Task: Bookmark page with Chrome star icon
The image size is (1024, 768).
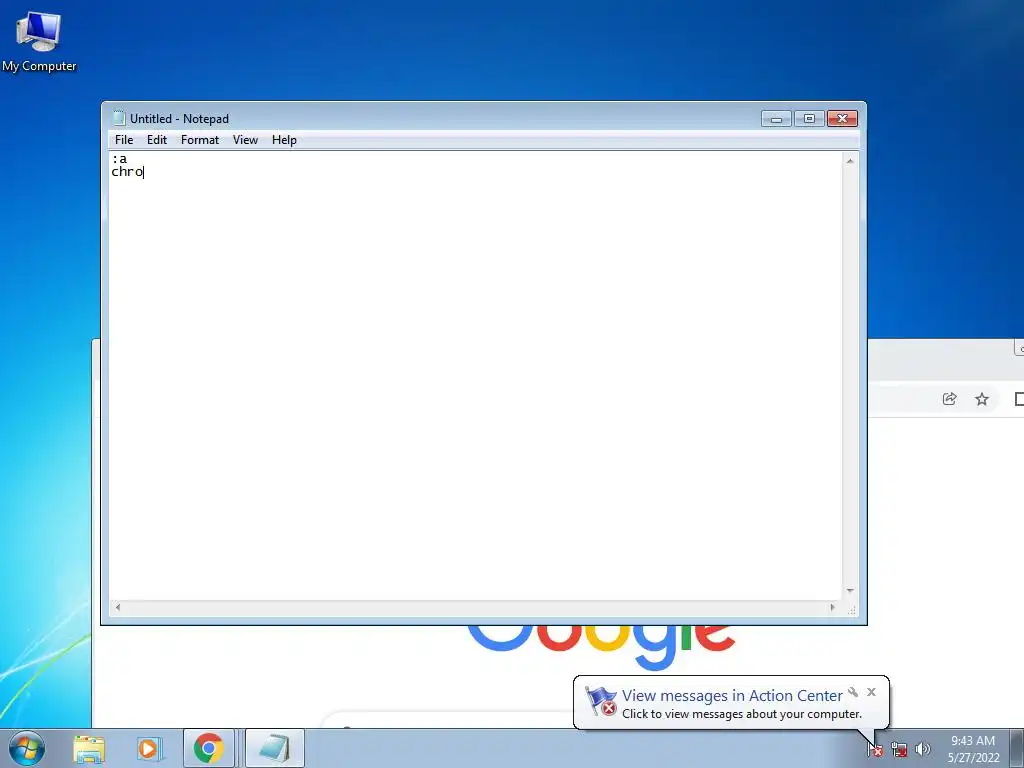Action: 982,399
